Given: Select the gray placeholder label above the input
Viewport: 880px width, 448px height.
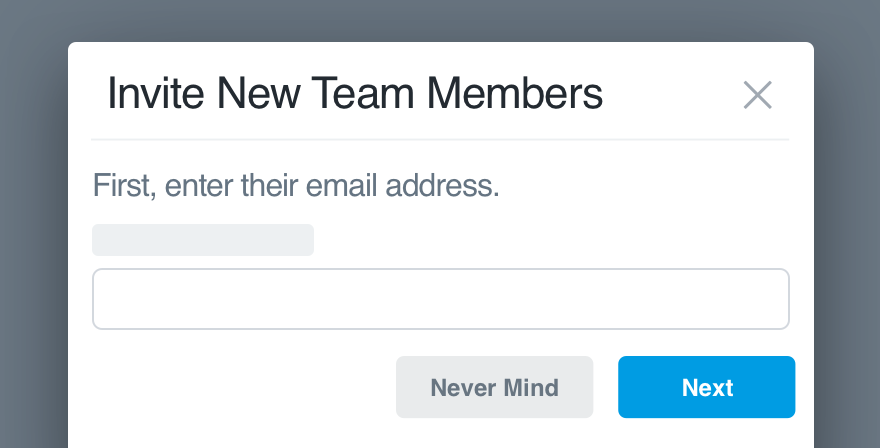Looking at the screenshot, I should 203,240.
